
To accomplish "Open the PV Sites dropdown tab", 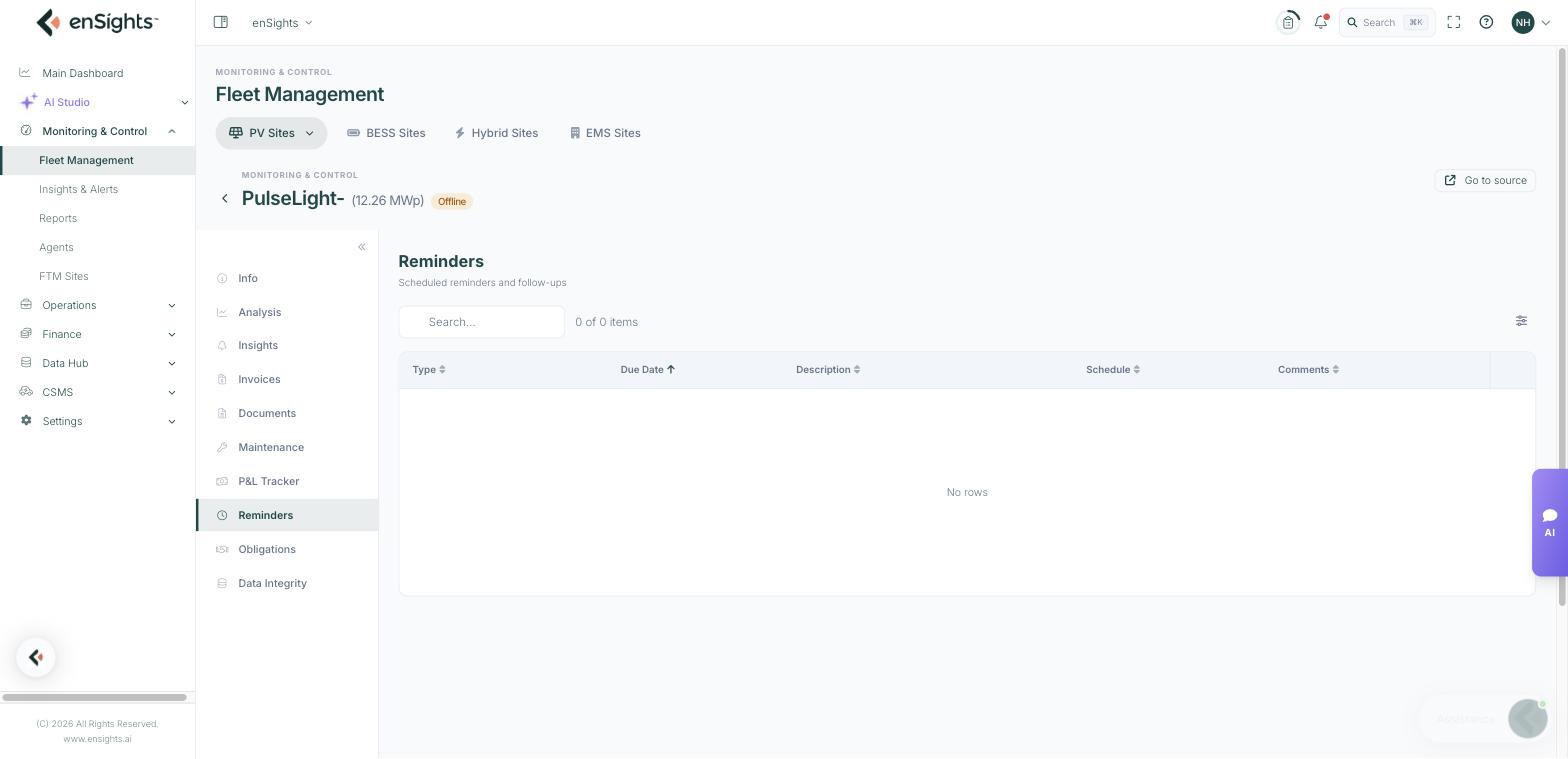I will click(x=271, y=133).
